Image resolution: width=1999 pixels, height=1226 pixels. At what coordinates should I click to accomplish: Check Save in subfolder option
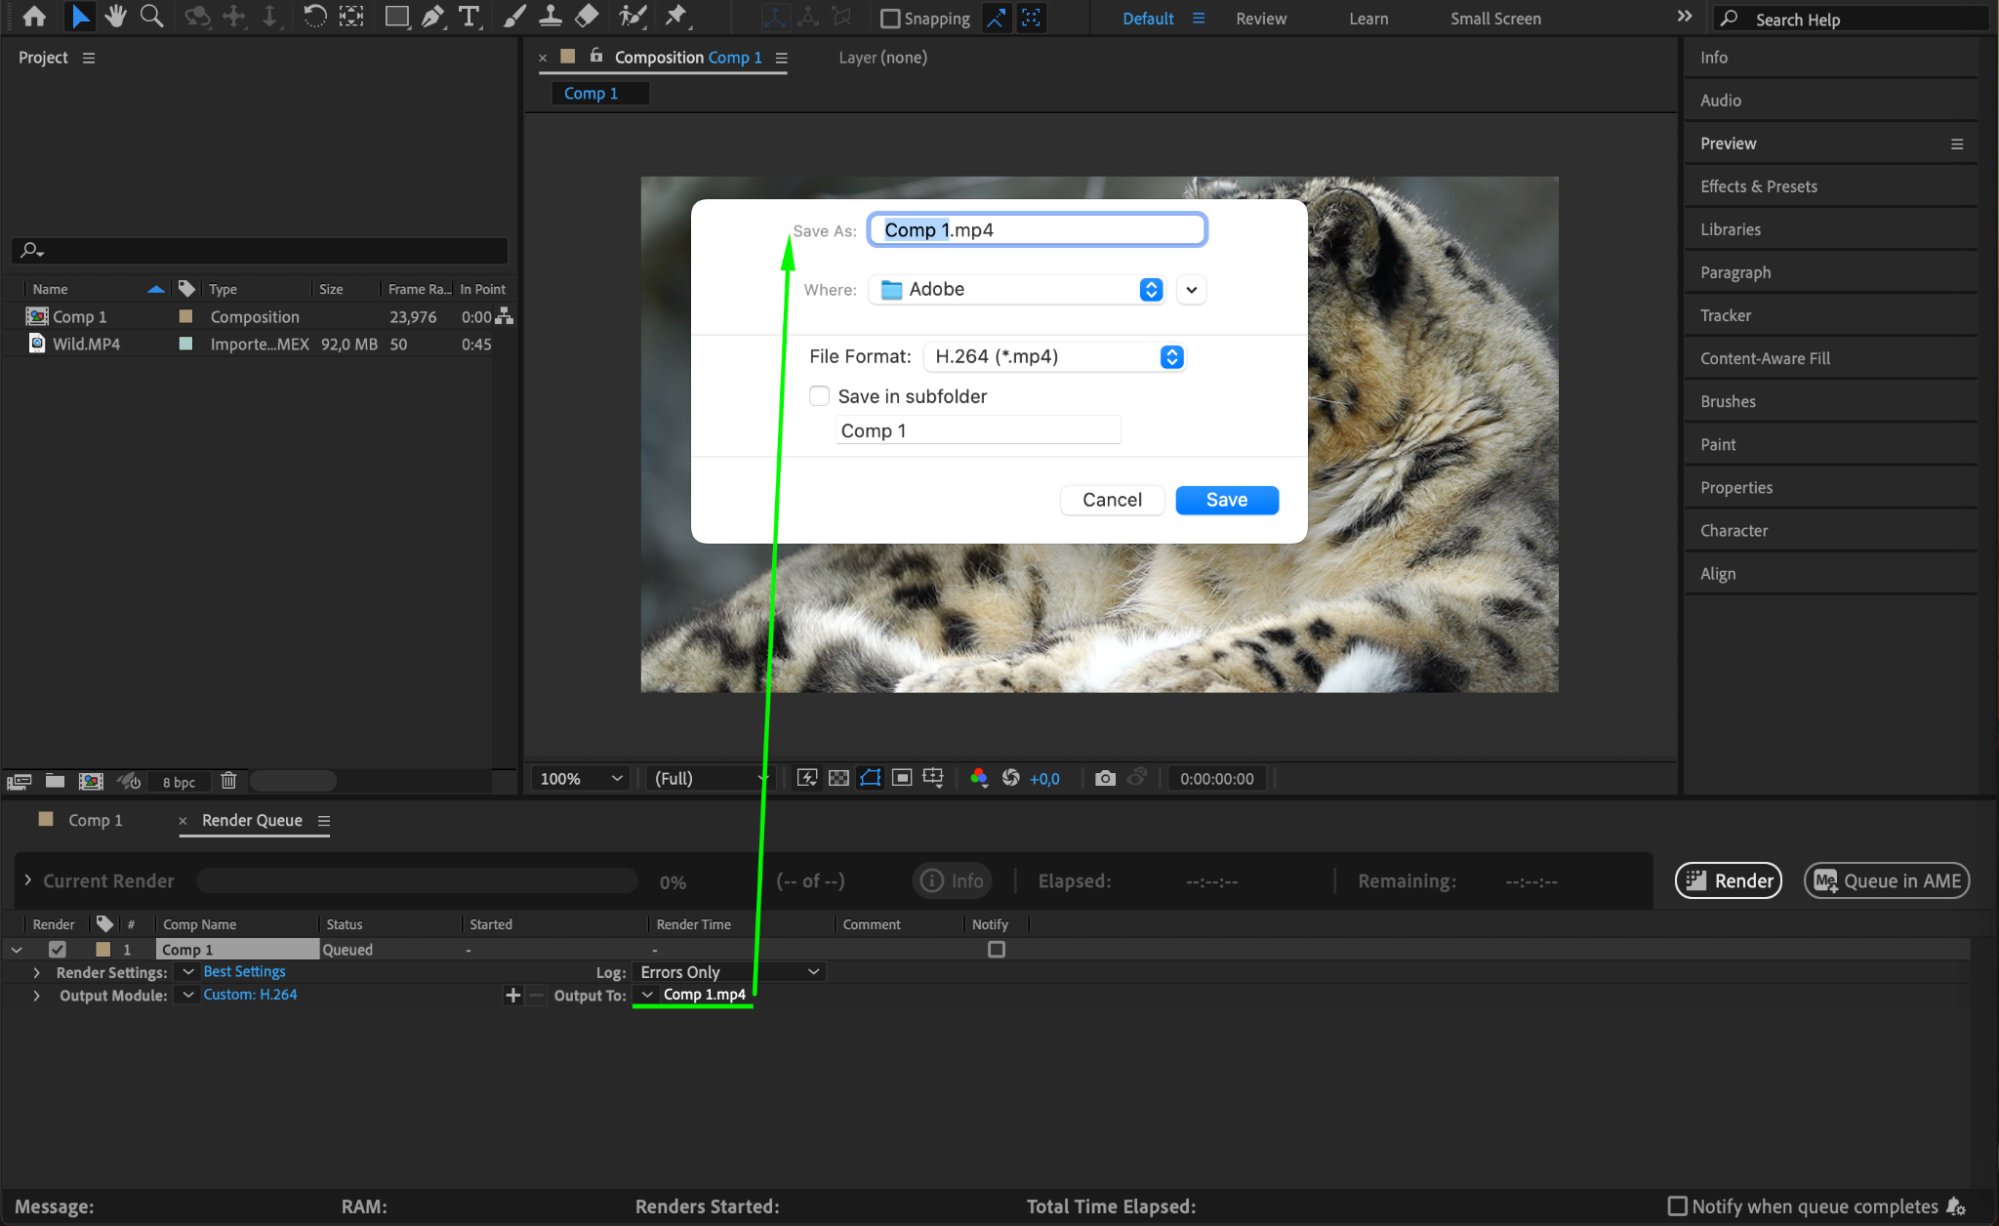(820, 396)
